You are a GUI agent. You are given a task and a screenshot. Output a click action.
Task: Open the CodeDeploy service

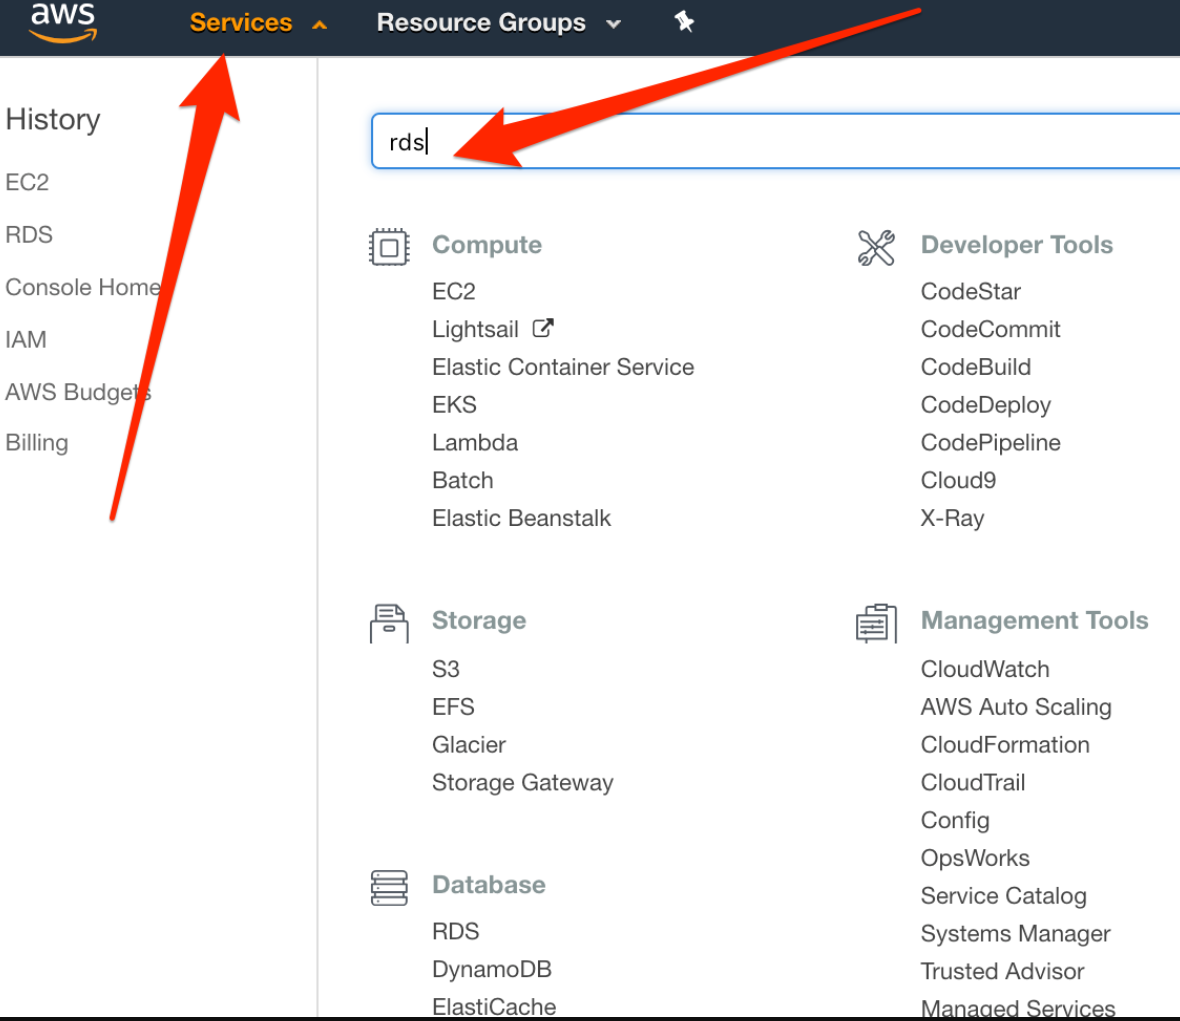[x=986, y=406]
